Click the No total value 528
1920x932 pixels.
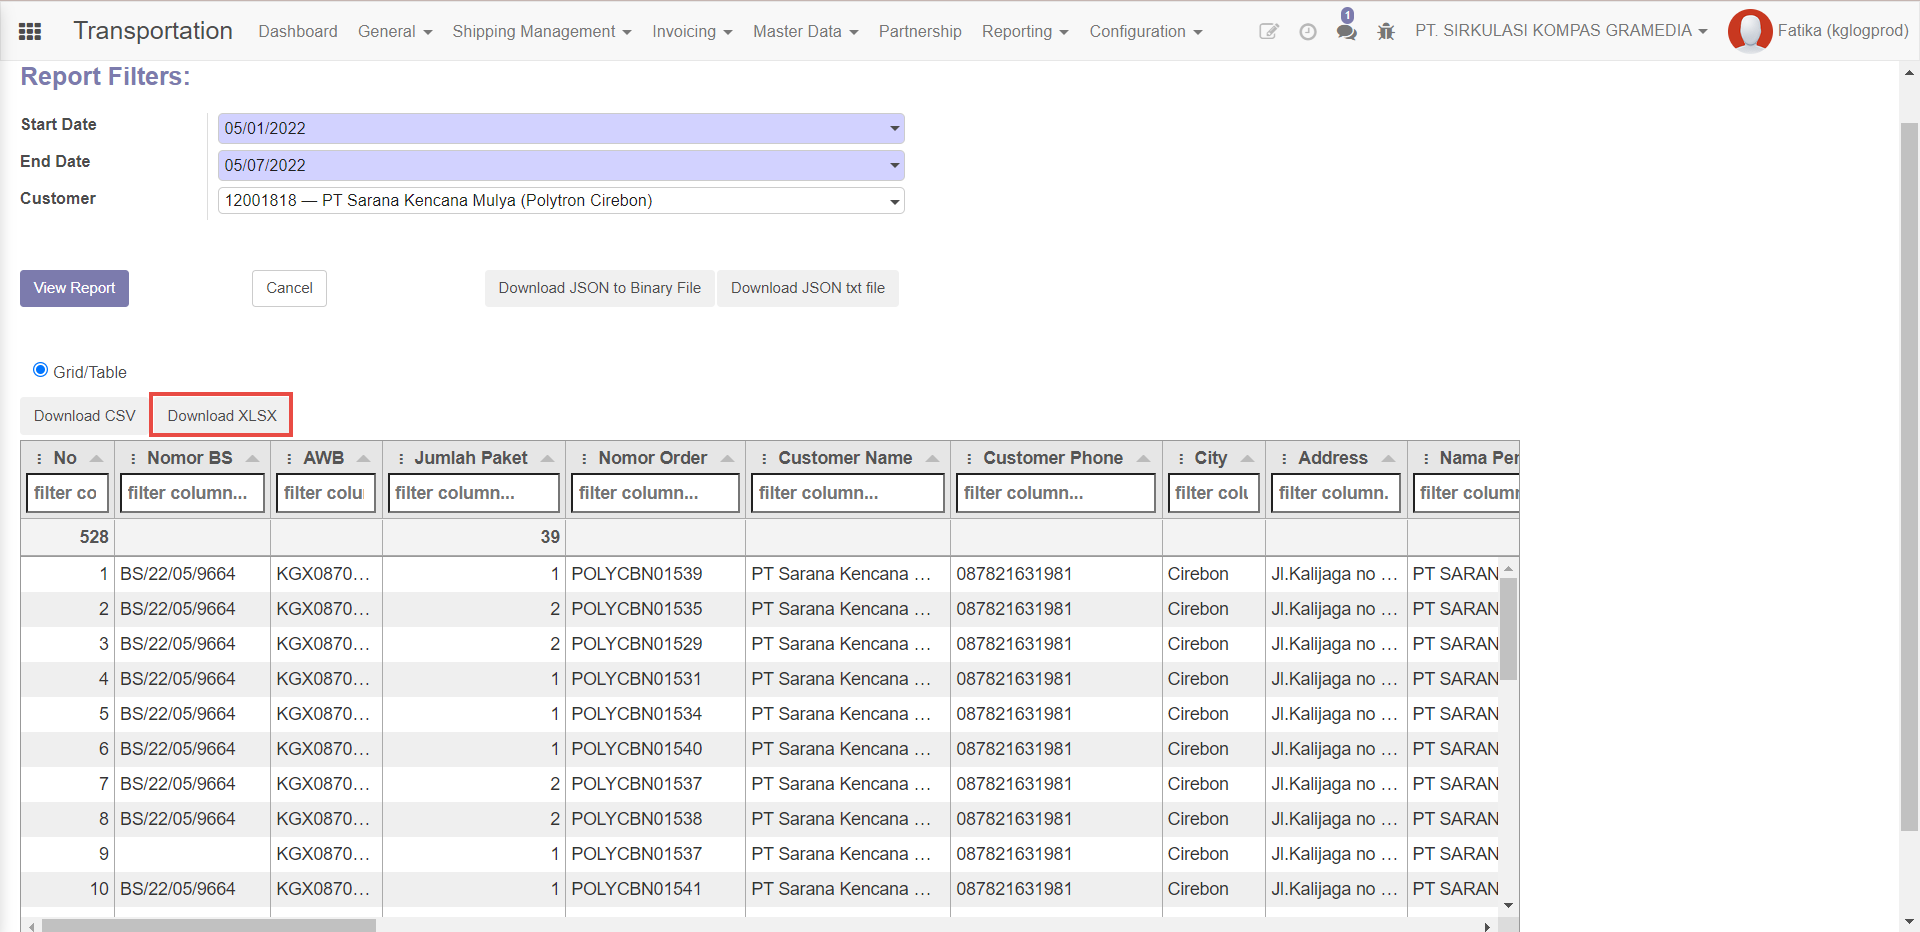(x=94, y=537)
